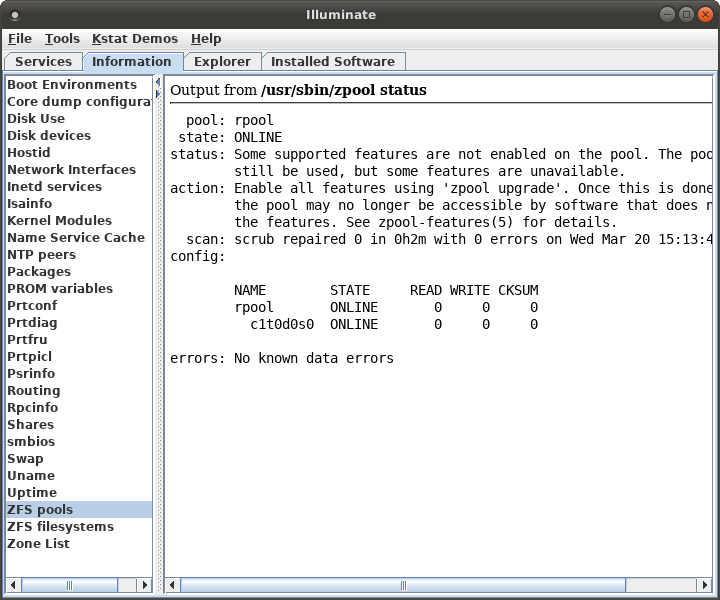Select Rpcinfo entry
This screenshot has width=720, height=600.
[x=79, y=407]
